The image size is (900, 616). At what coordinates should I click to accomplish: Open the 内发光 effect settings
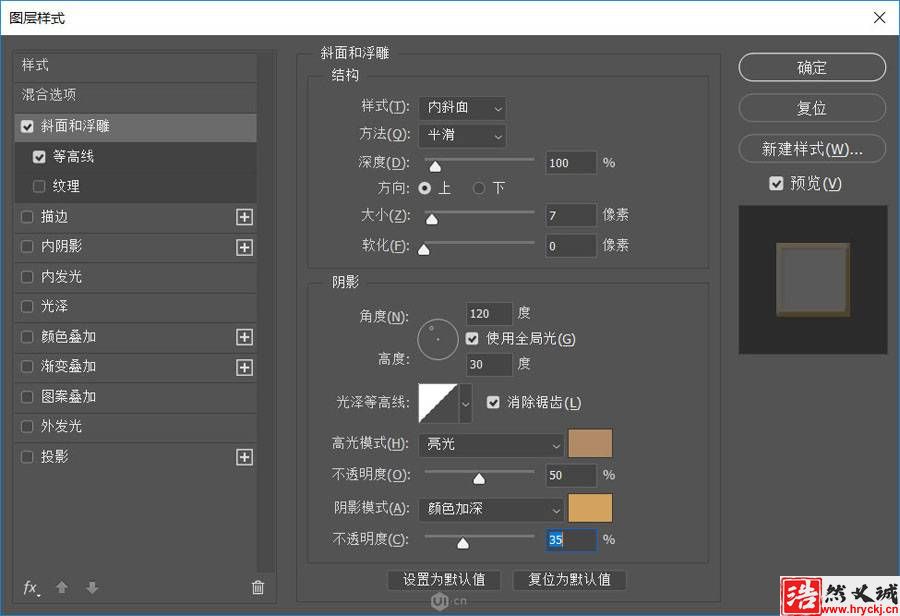pyautogui.click(x=61, y=277)
